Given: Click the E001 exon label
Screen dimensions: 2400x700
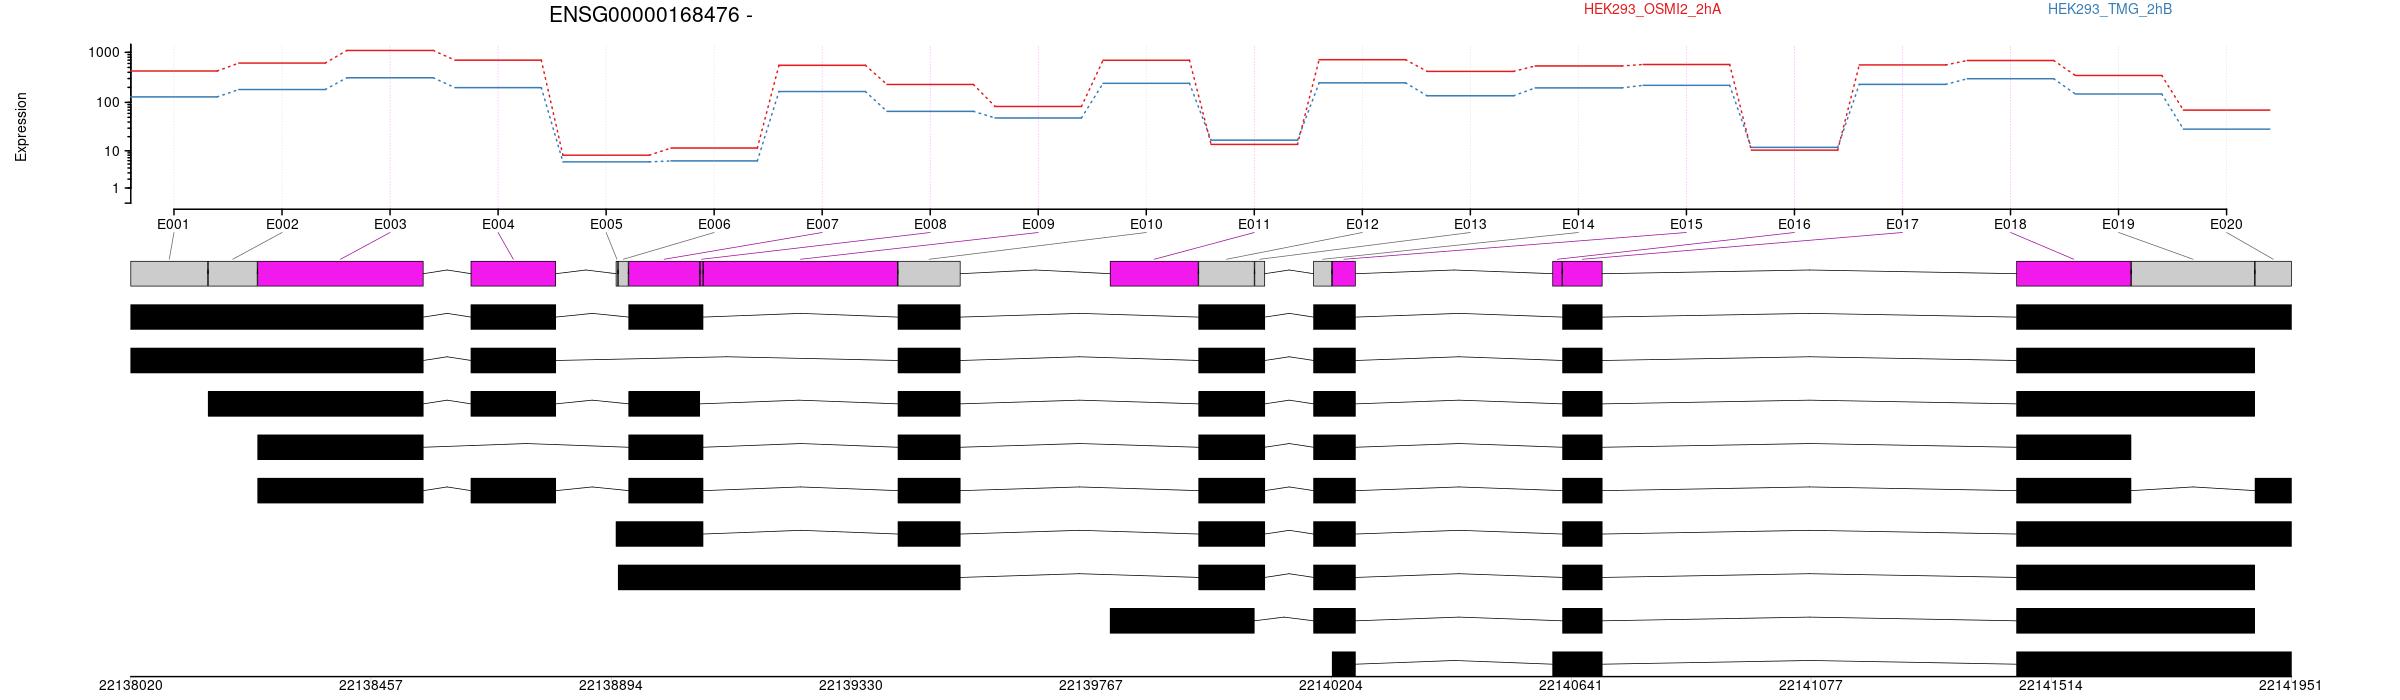Looking at the screenshot, I should pyautogui.click(x=173, y=225).
